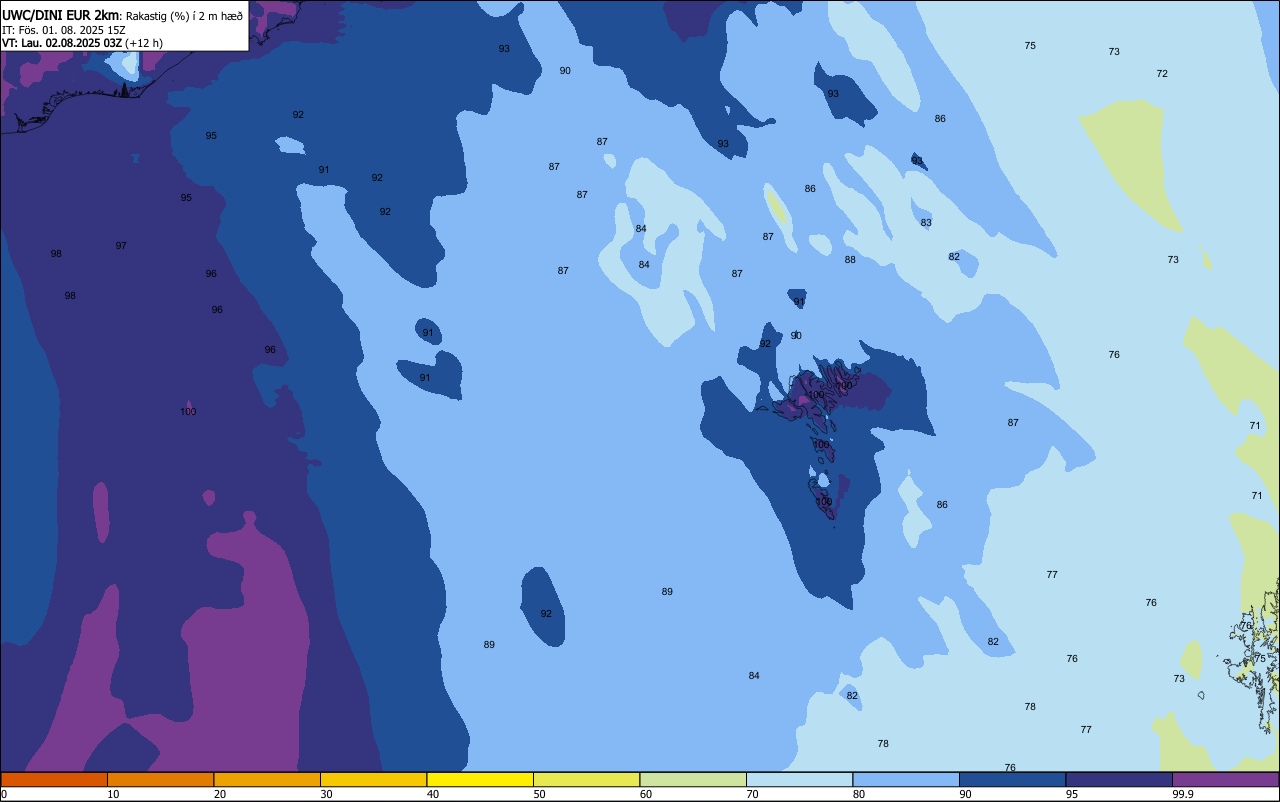Select the dark indigo 95–99.9 legend swatch
This screenshot has width=1280, height=802.
[1119, 779]
